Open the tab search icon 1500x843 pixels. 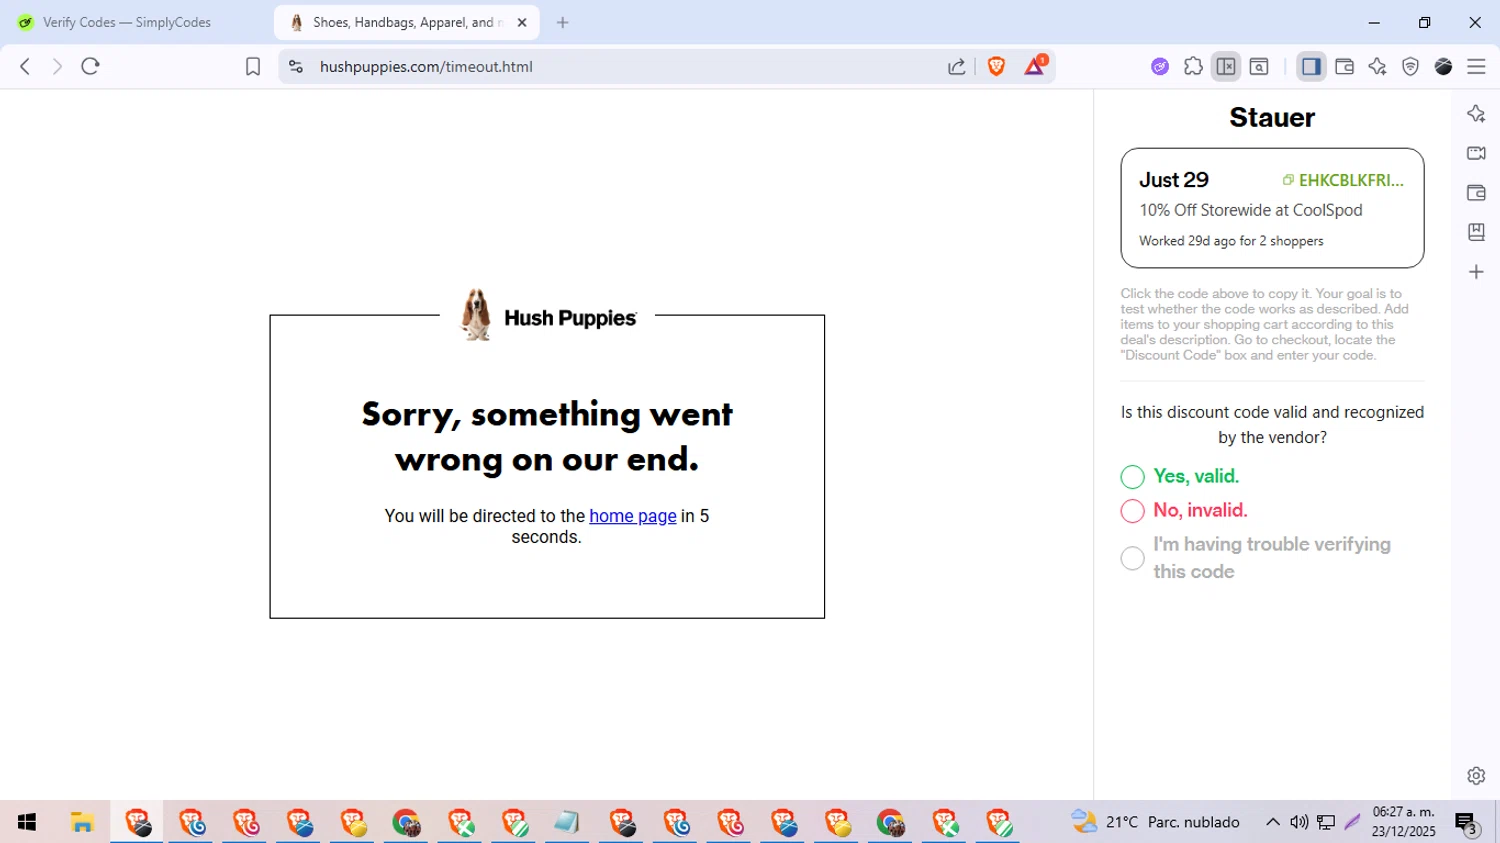click(1259, 66)
